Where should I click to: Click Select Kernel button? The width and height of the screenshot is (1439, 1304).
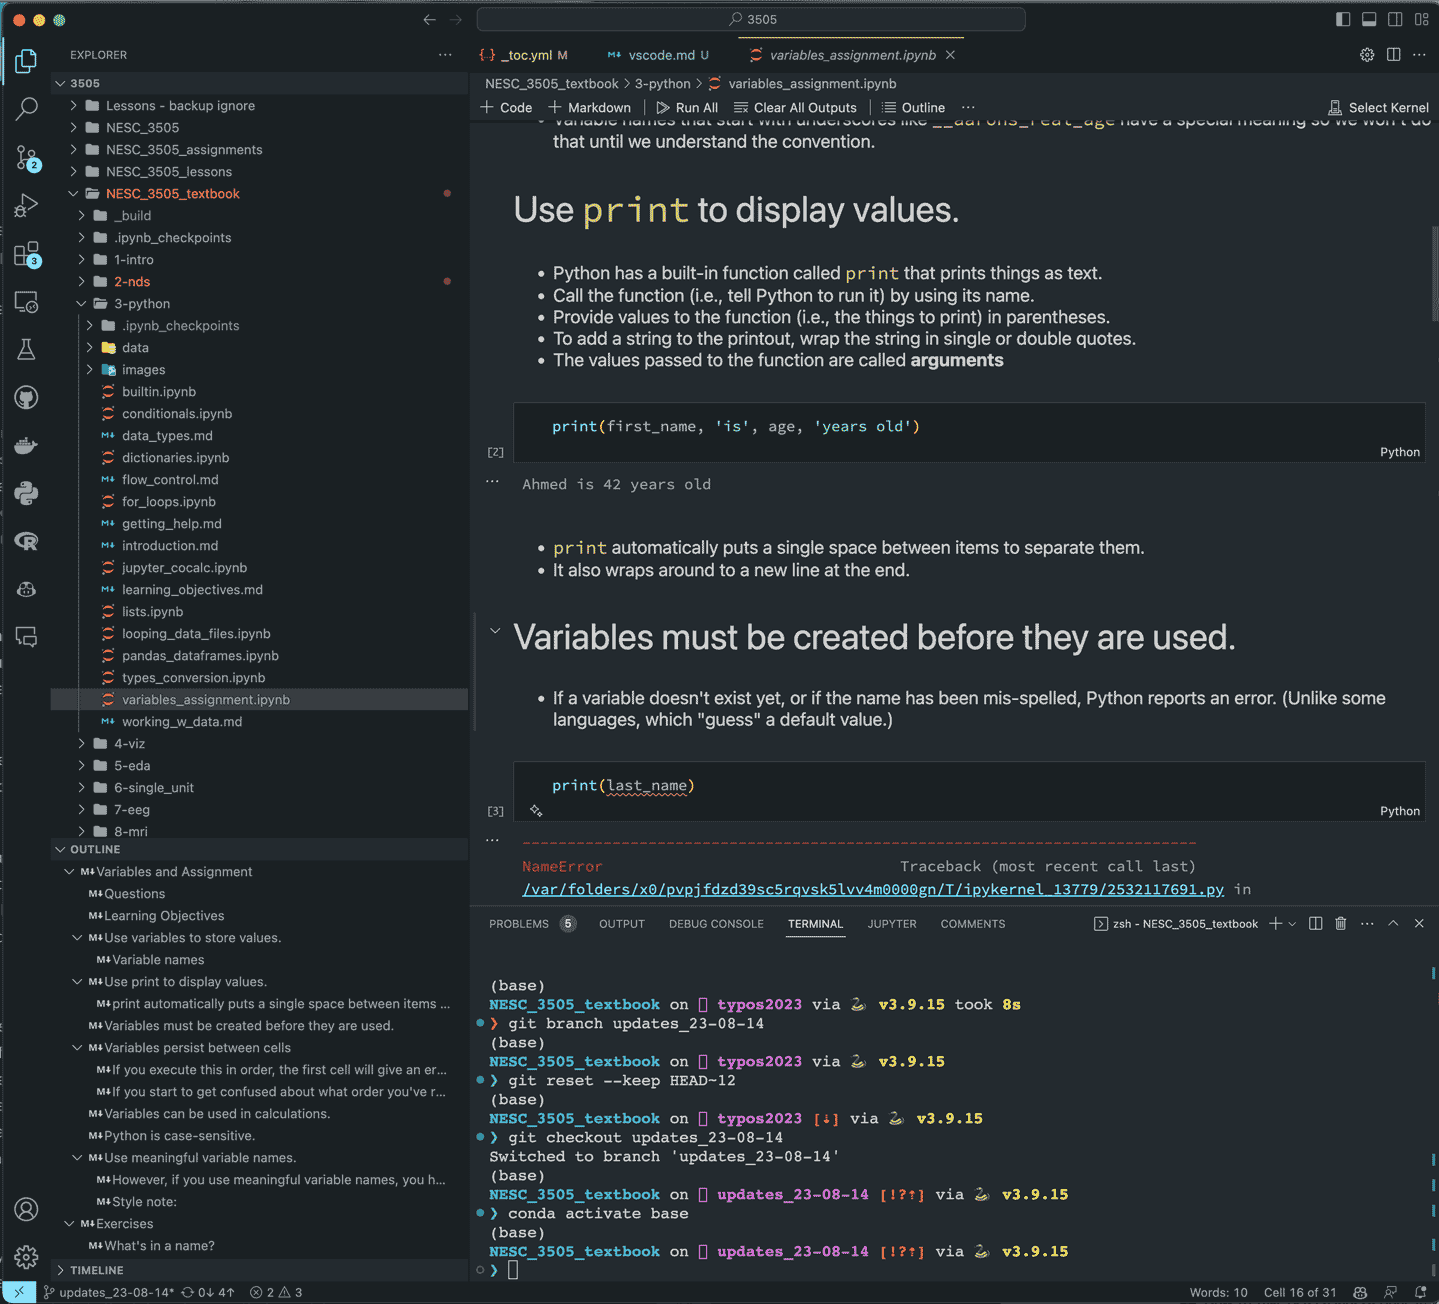point(1378,108)
